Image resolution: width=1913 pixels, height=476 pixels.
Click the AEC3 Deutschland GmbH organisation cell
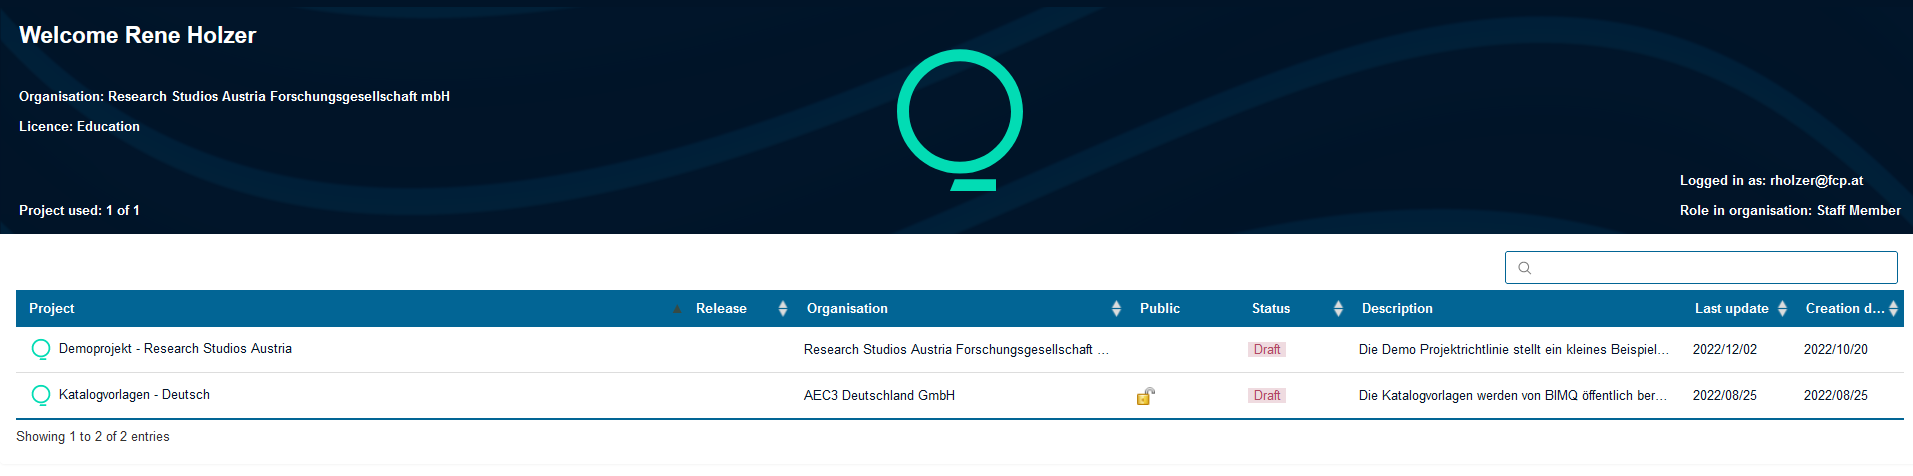pyautogui.click(x=879, y=396)
